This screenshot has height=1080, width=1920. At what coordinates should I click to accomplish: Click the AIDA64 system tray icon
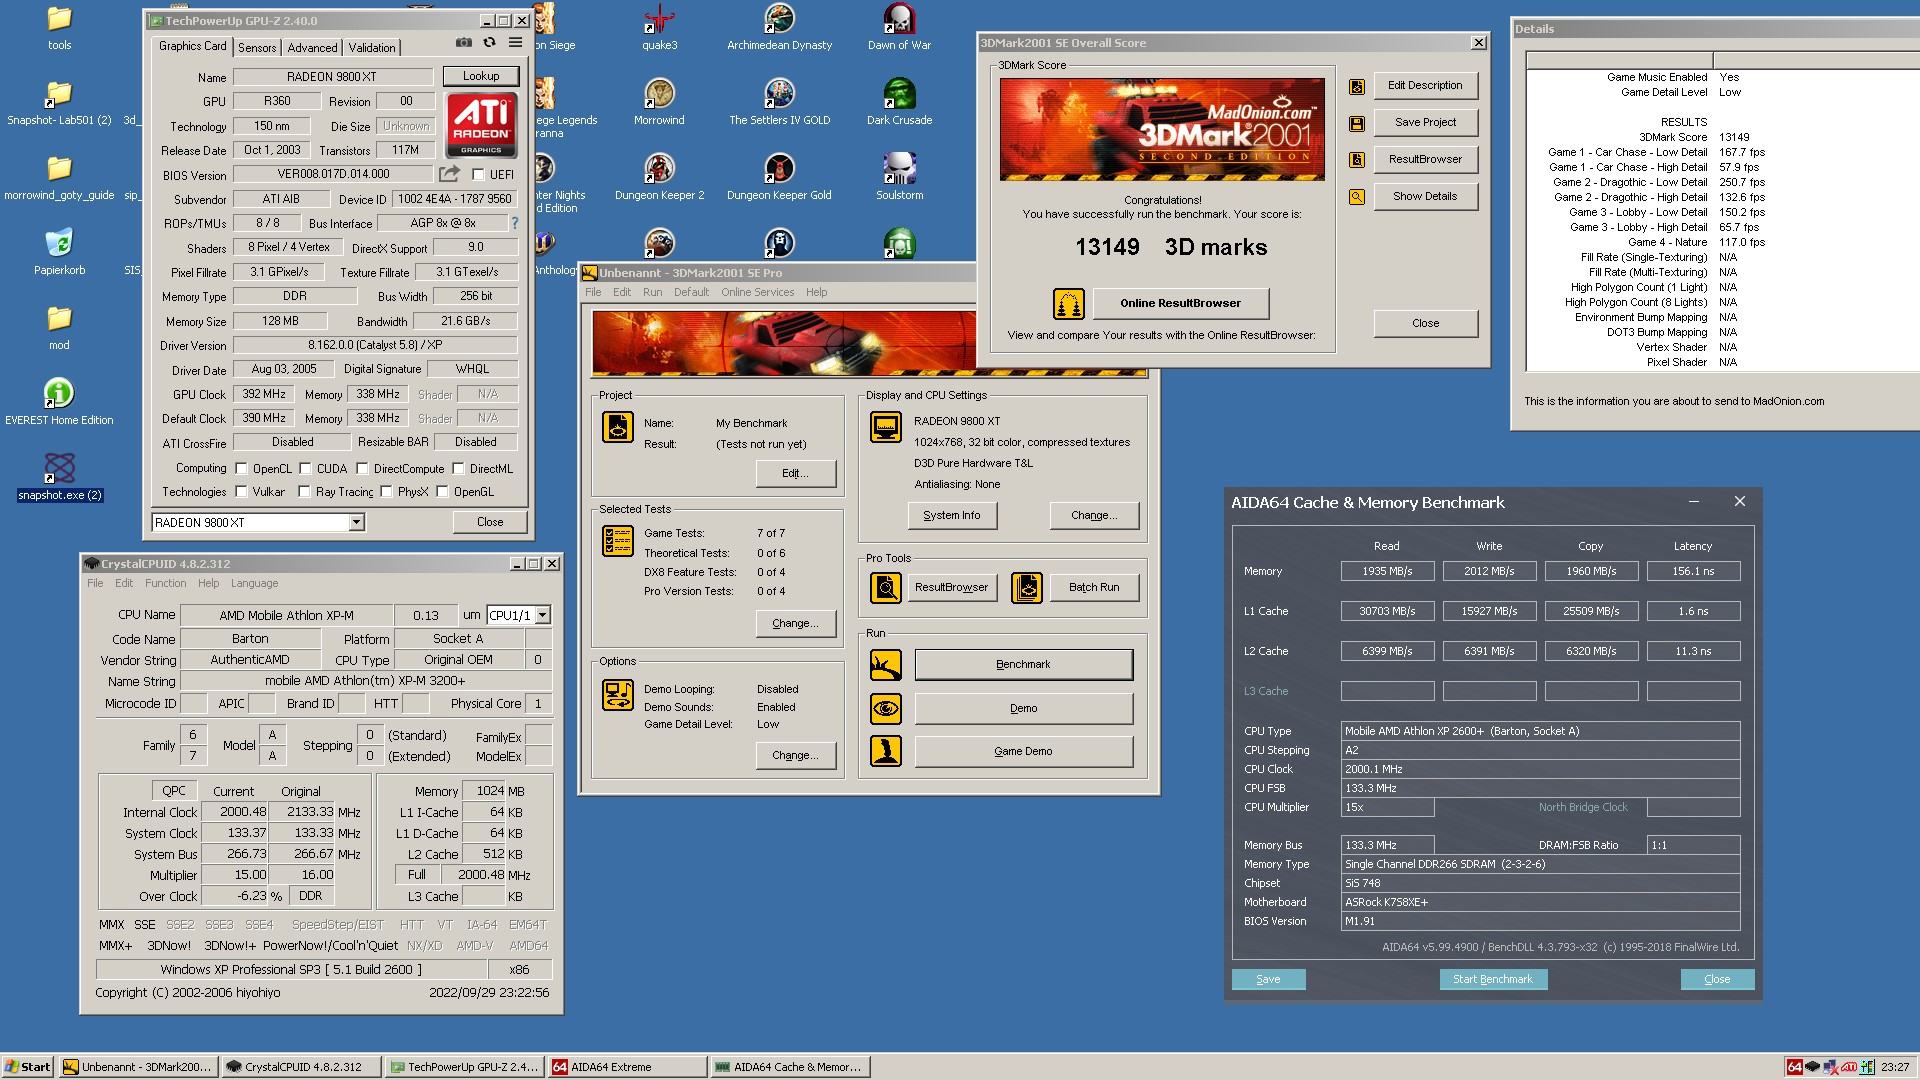click(x=1795, y=1067)
